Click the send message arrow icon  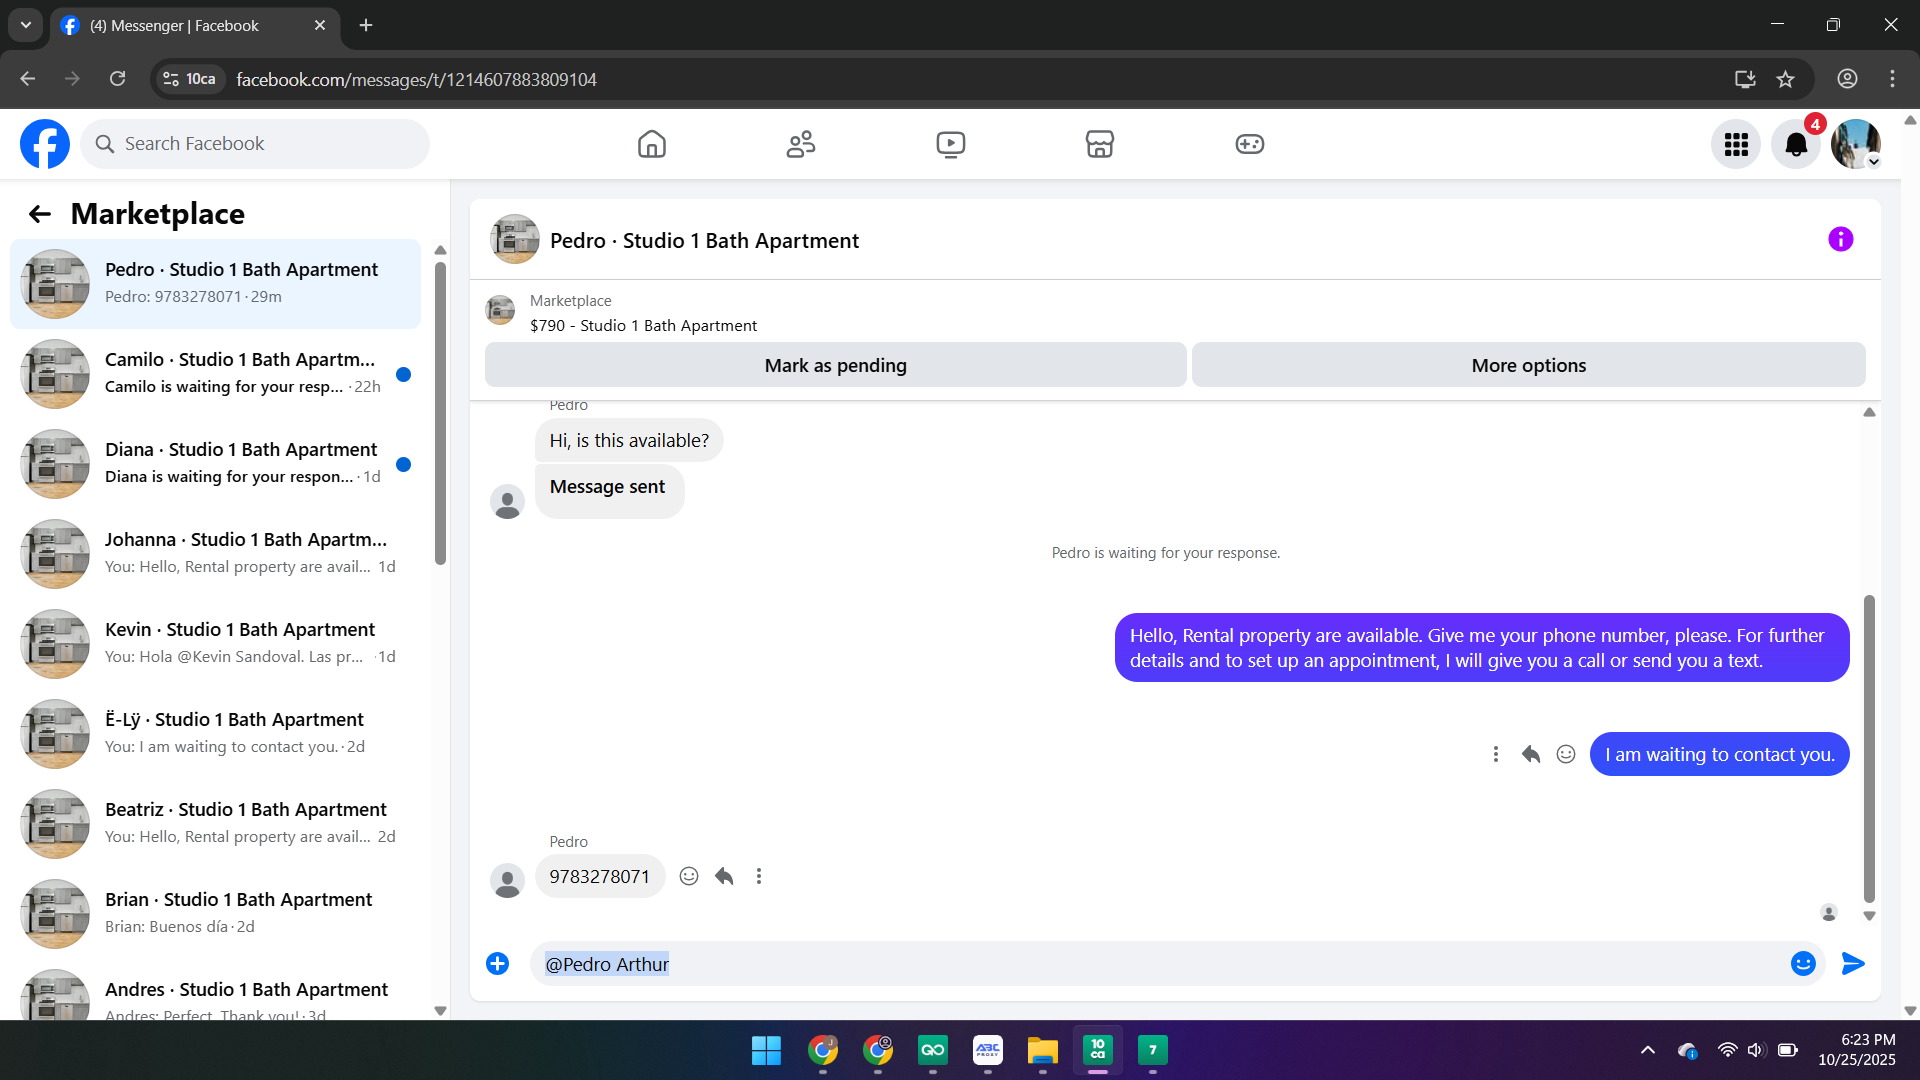pyautogui.click(x=1852, y=963)
